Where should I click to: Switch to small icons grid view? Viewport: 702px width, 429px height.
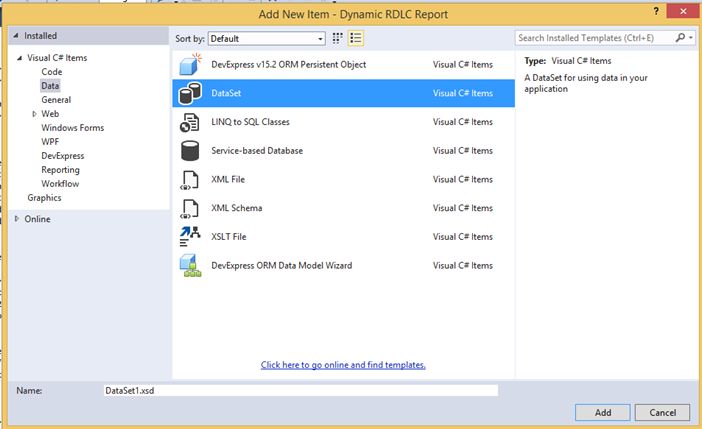click(338, 38)
